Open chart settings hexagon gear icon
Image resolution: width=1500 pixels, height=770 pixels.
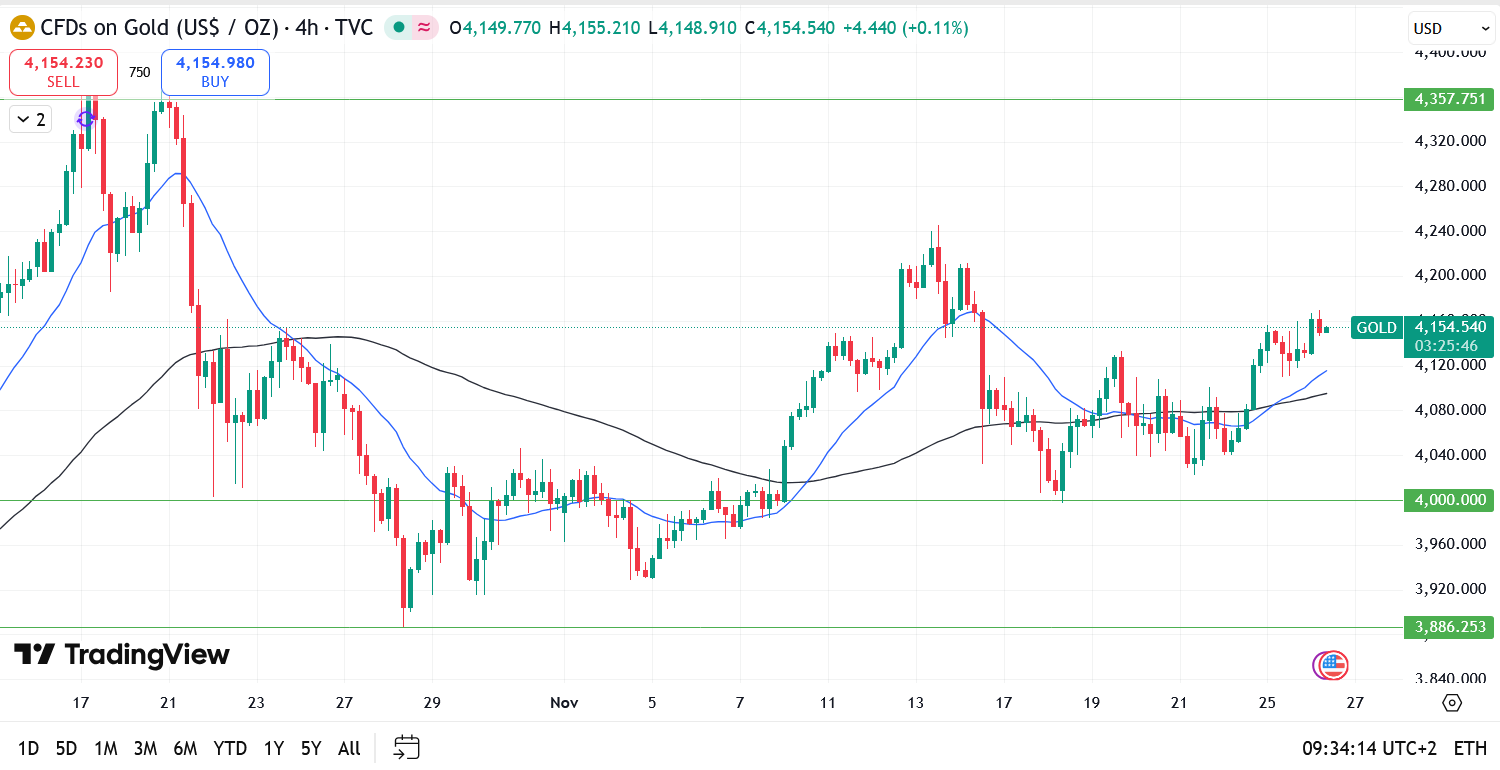(1452, 703)
